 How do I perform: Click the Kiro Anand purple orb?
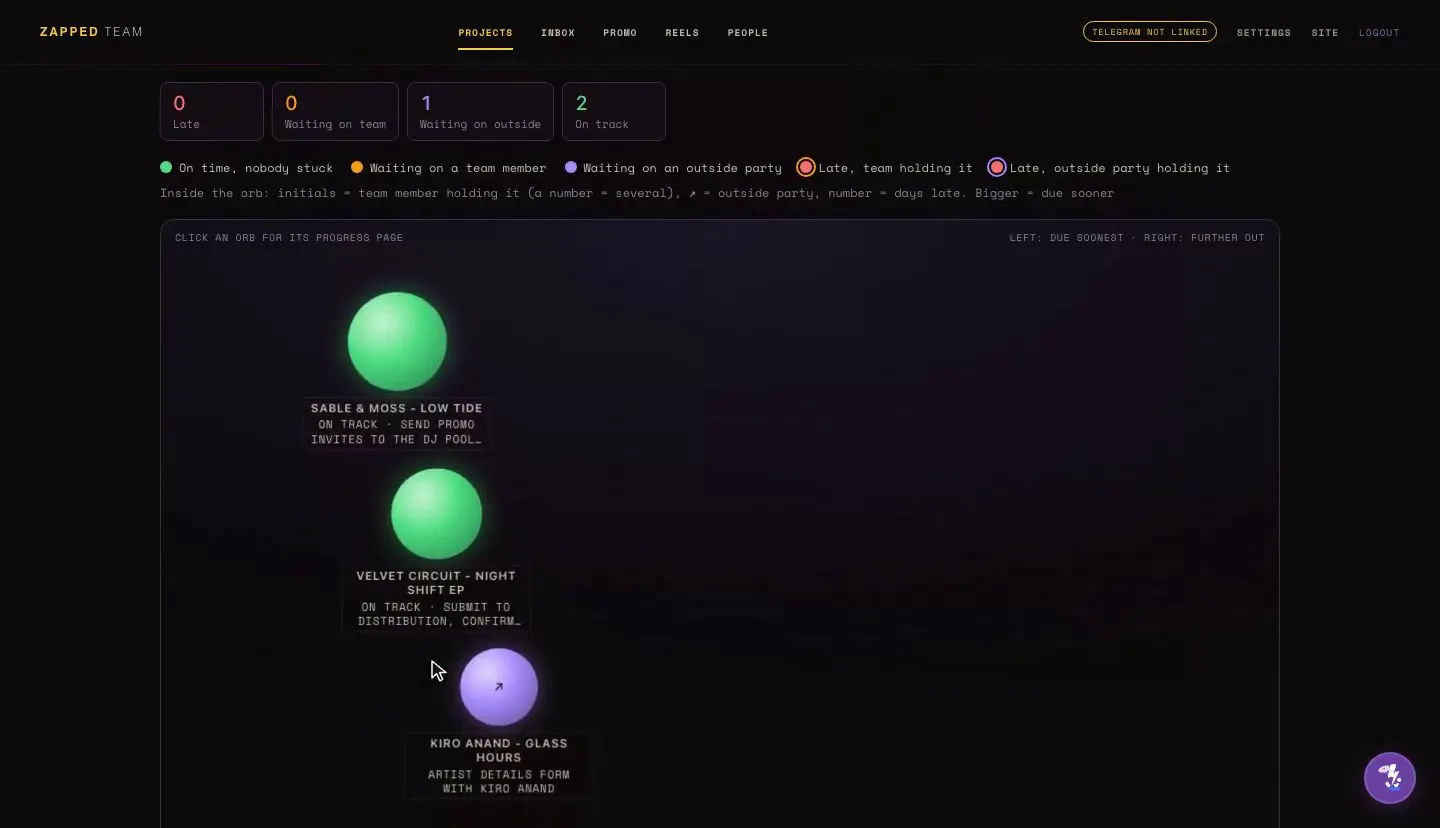(x=499, y=687)
